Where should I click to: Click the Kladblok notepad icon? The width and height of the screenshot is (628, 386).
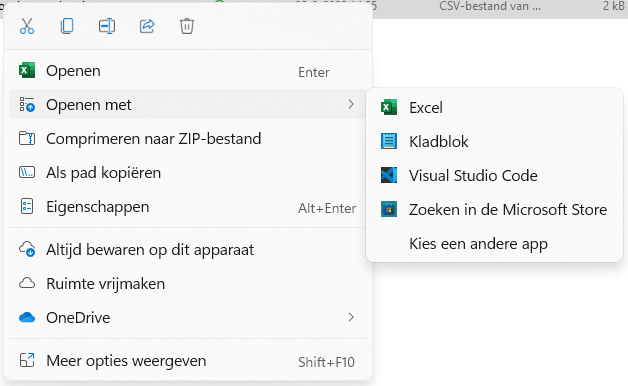coord(388,141)
